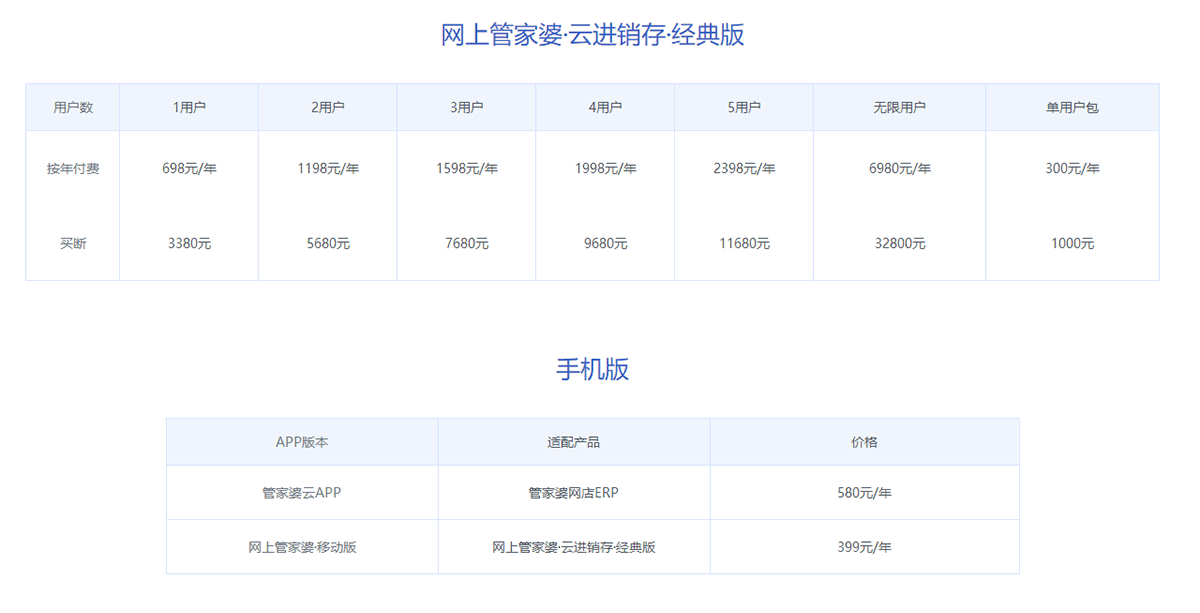Click the 手机版 section heading
The width and height of the screenshot is (1200, 613).
[593, 369]
